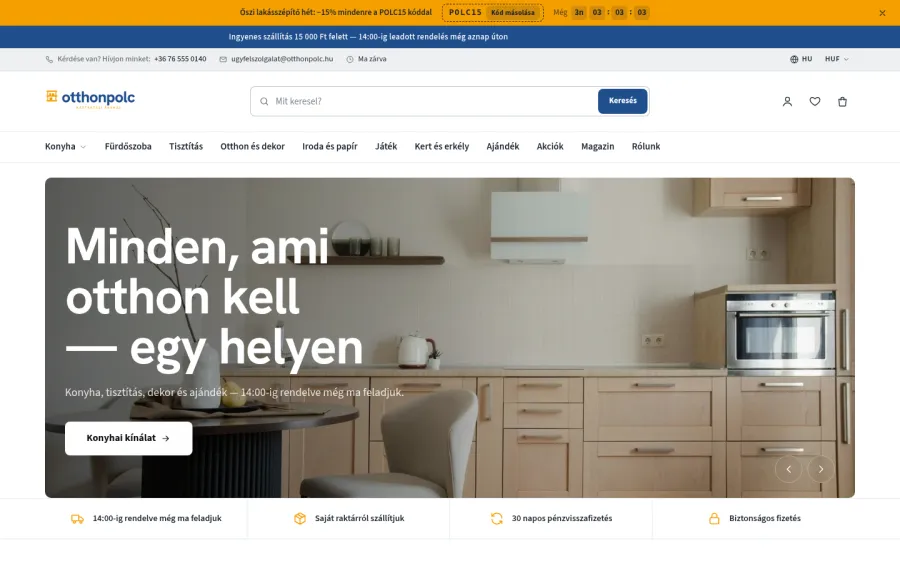Viewport: 900px width, 563px height.
Task: Open the user account icon
Action: pyautogui.click(x=788, y=102)
